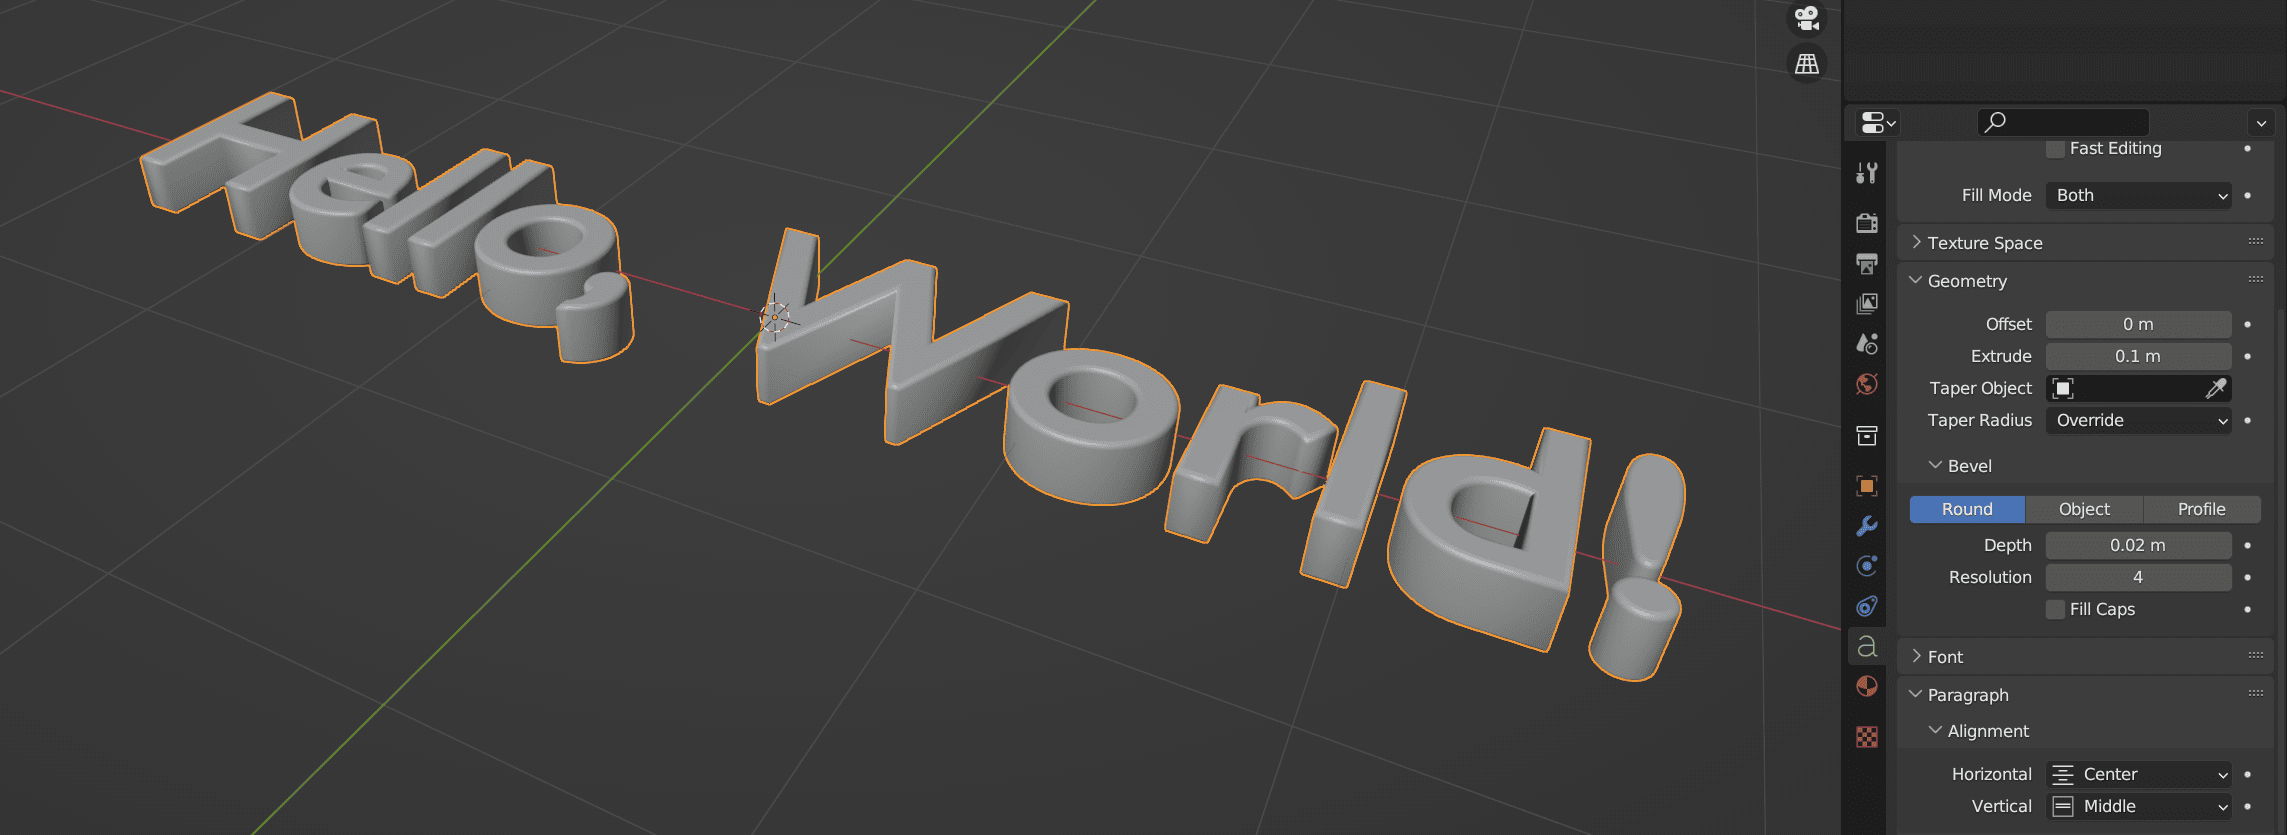Click the Taper Object eyedropper
Viewport: 2287px width, 835px height.
2216,388
